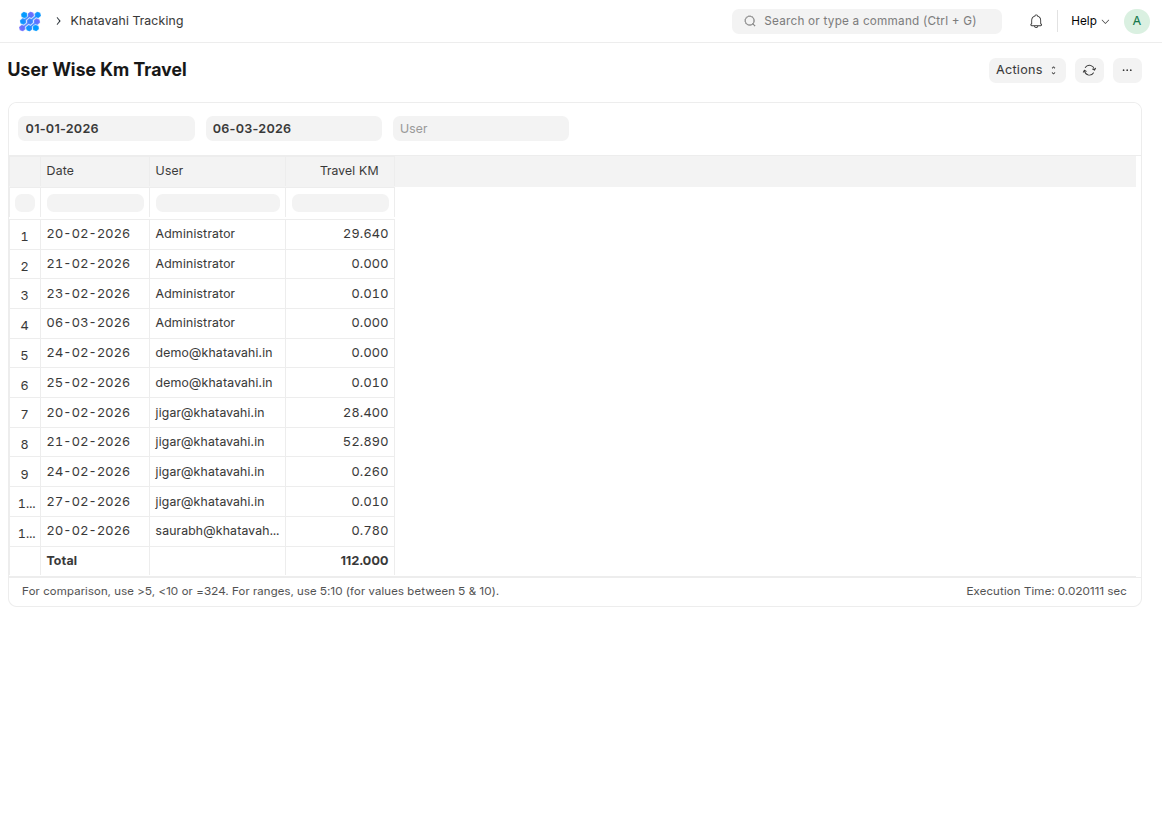
Task: Sort by the Date column header
Action: click(x=95, y=171)
